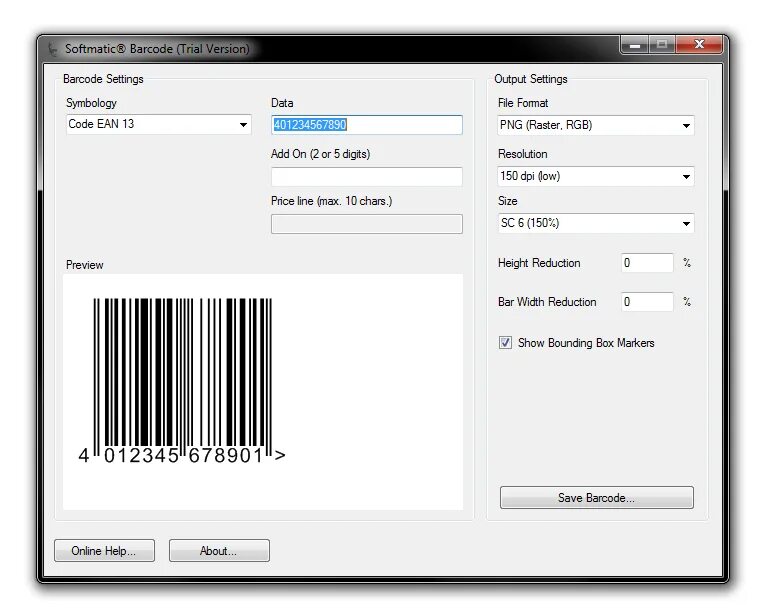This screenshot has width=766, height=614.
Task: Open the File Format dropdown
Action: click(x=596, y=126)
